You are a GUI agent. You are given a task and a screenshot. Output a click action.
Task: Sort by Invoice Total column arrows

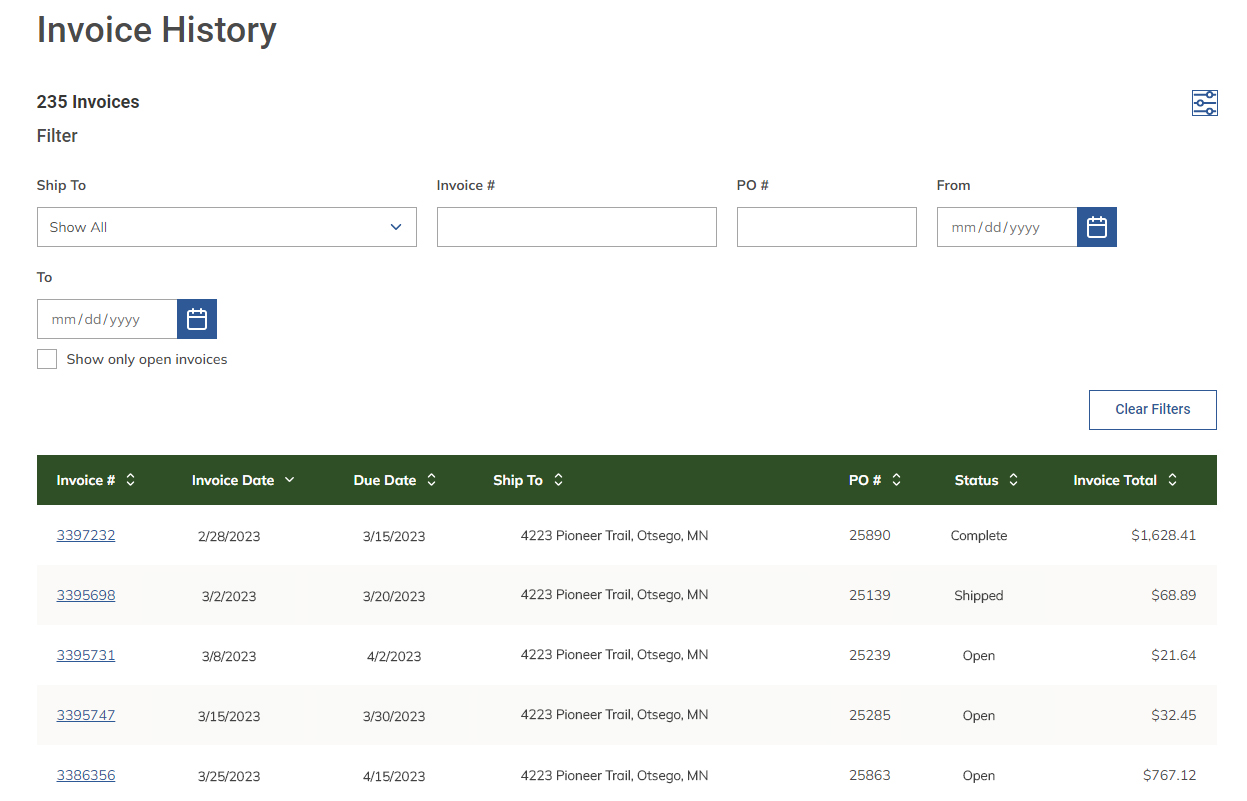(1172, 480)
